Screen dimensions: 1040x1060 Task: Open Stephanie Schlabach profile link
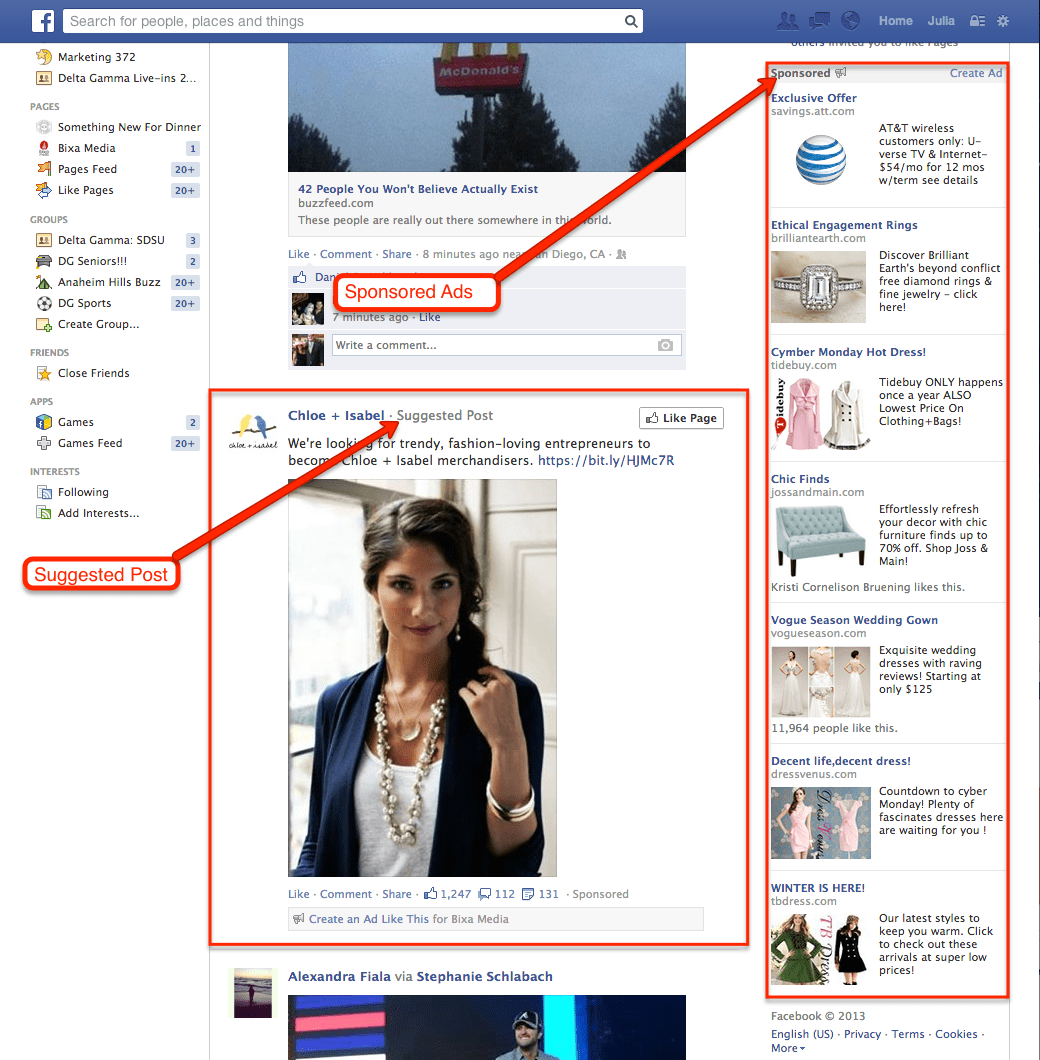coord(484,976)
